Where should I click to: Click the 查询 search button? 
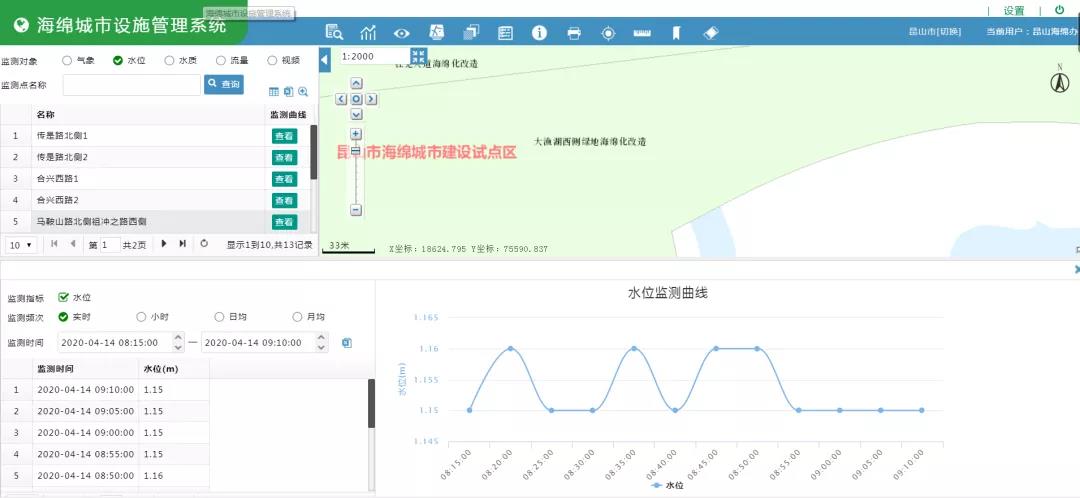click(x=224, y=85)
